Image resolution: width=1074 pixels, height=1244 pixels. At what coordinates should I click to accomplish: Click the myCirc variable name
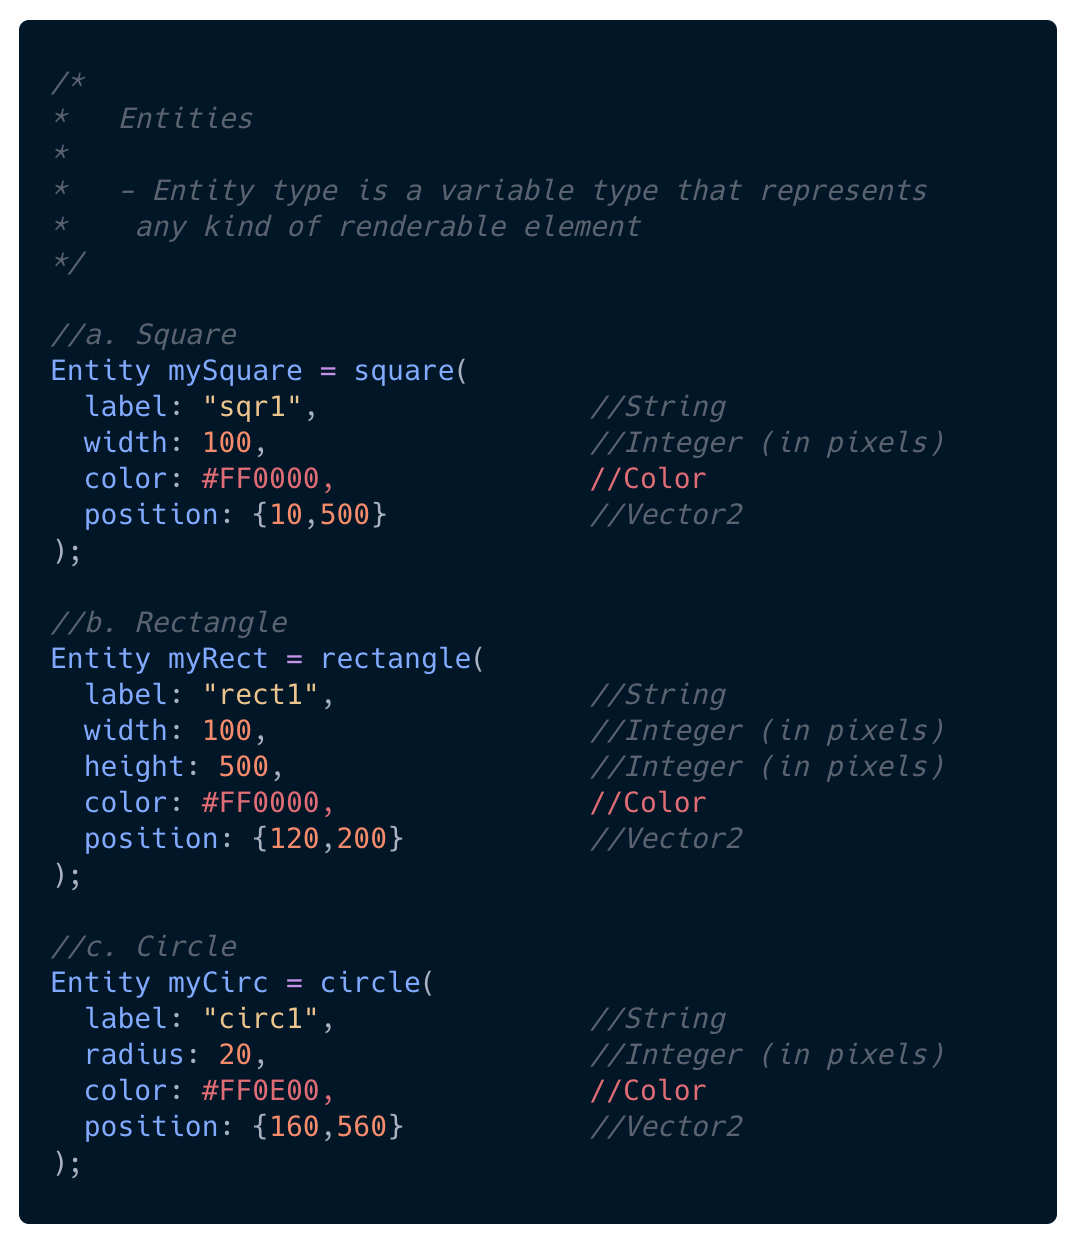tap(218, 983)
